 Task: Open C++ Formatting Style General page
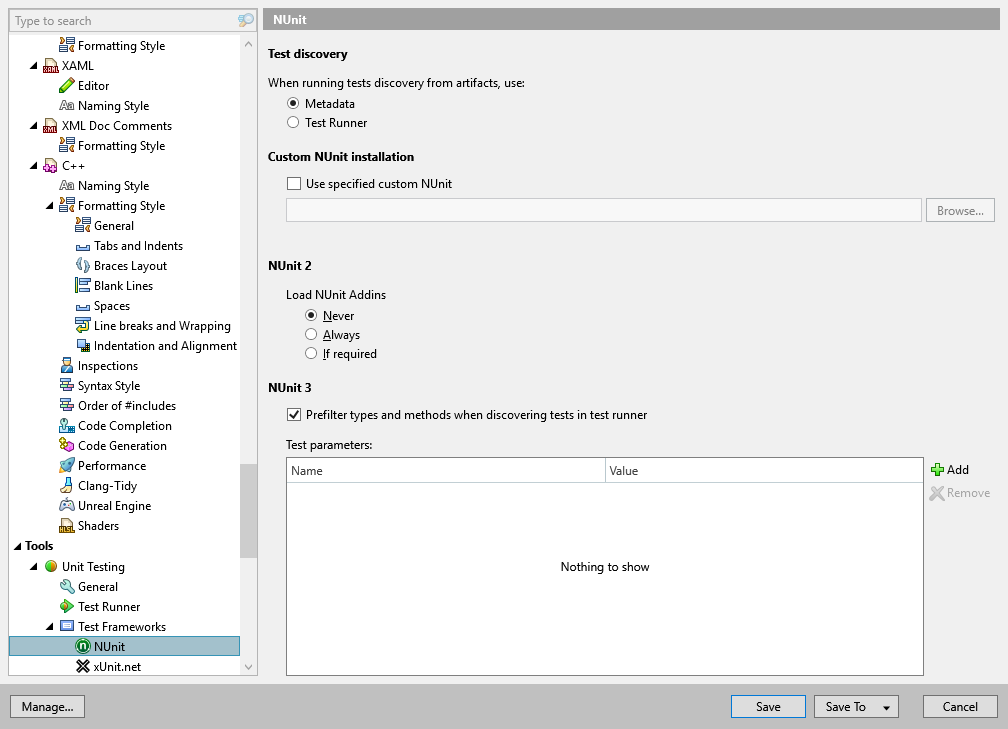pyautogui.click(x=114, y=226)
